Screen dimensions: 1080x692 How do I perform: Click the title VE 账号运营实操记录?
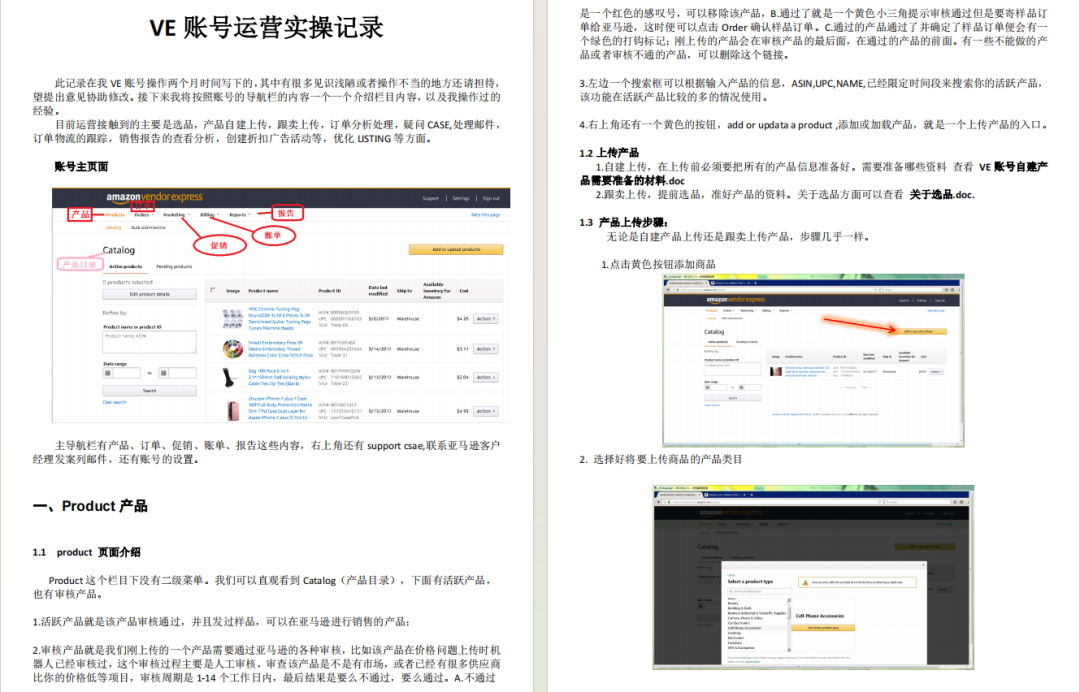click(267, 28)
